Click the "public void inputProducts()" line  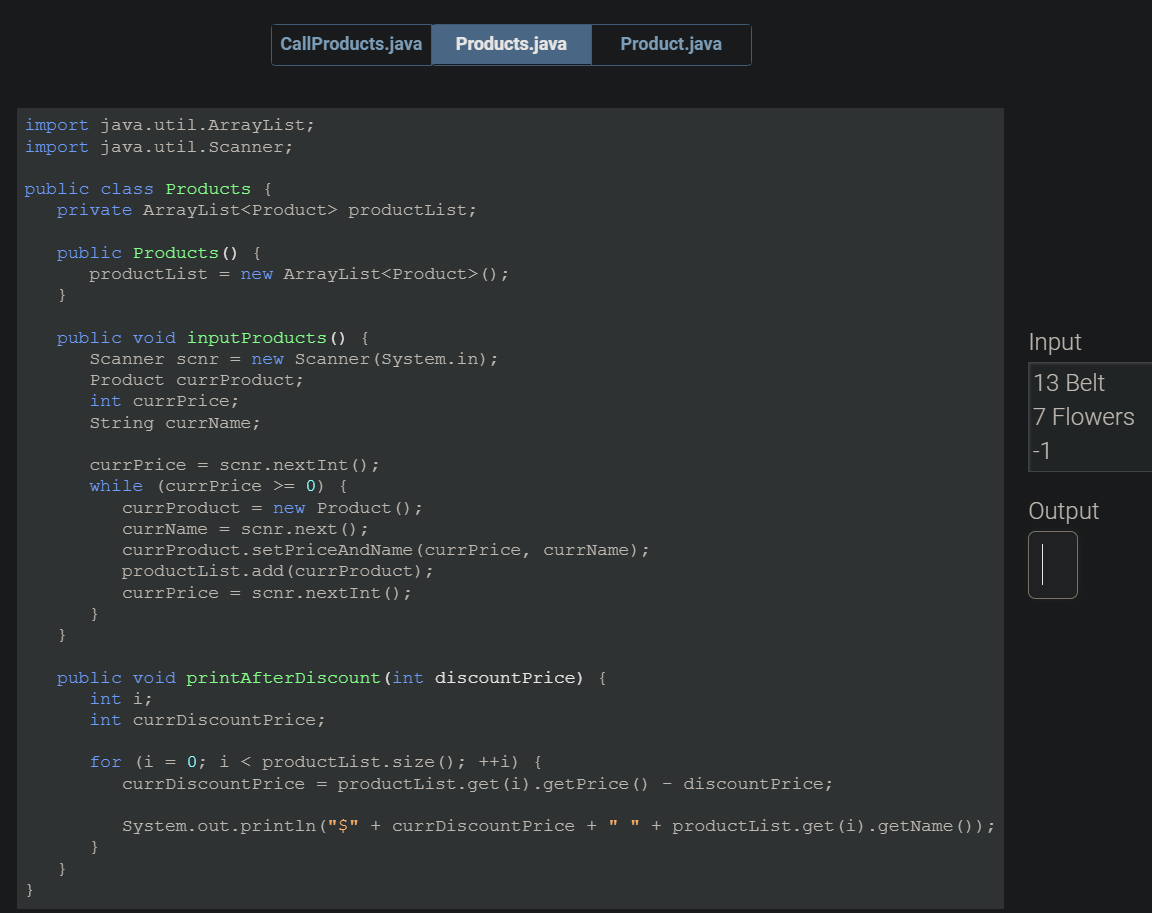click(213, 338)
